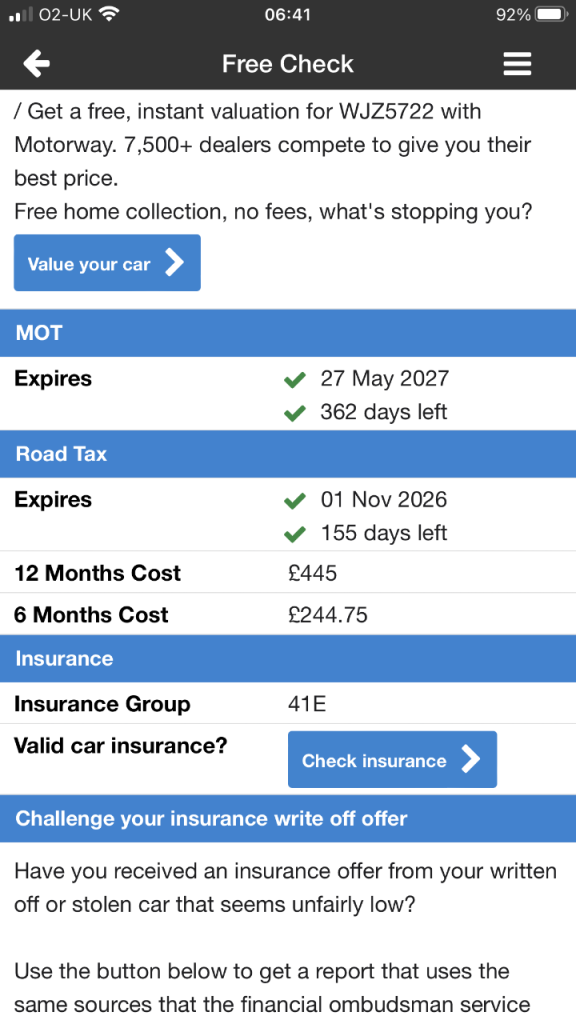
Task: Tap green checkmark beside 362 days left
Action: (x=295, y=413)
